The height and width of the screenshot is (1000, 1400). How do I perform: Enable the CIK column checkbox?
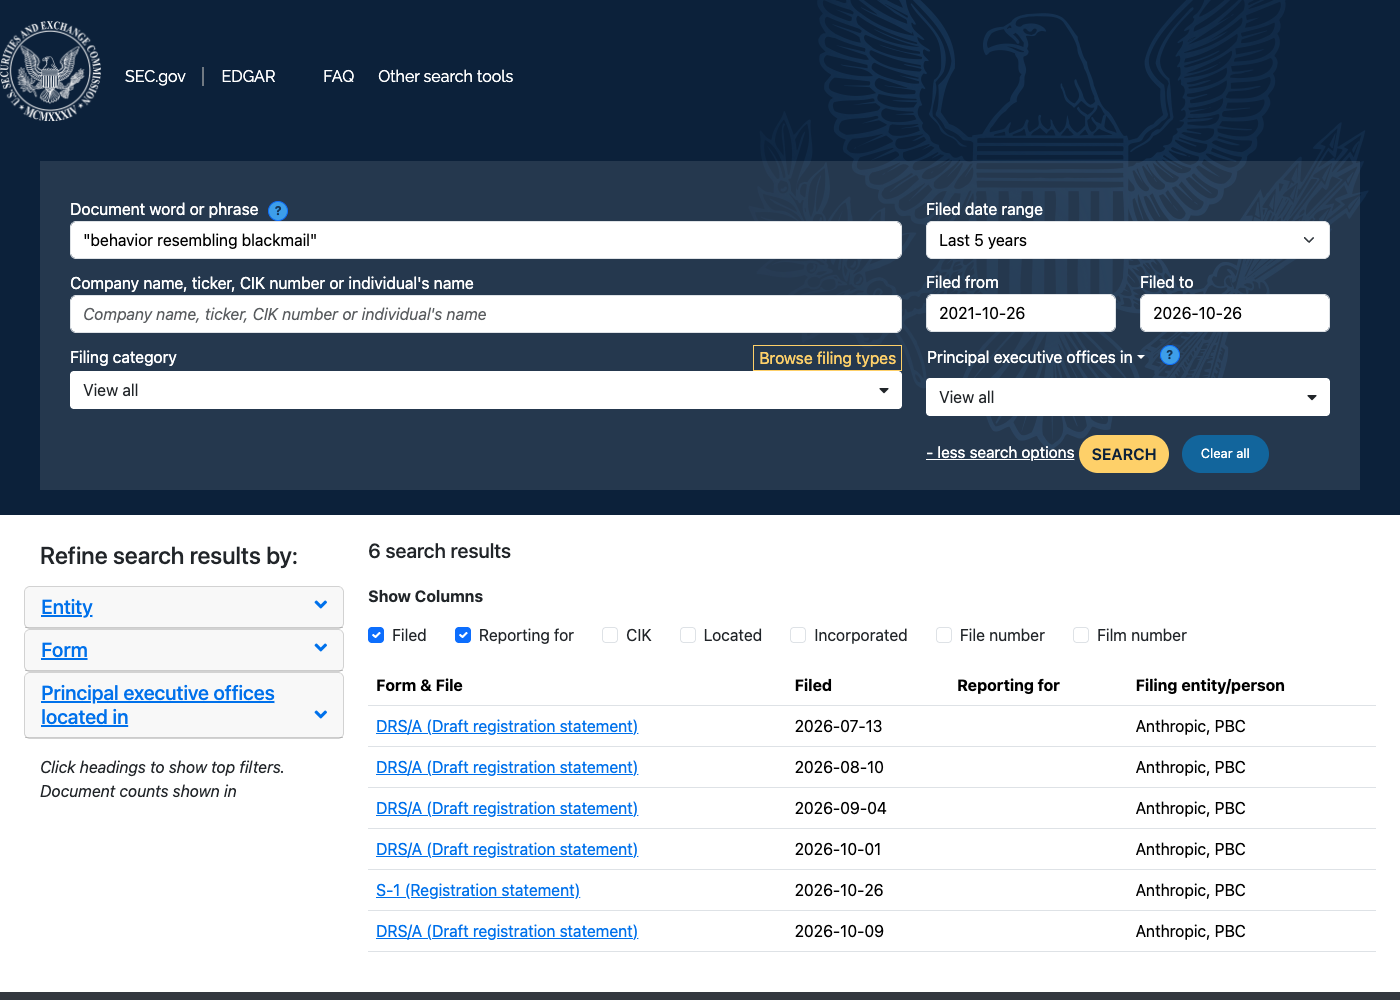(x=610, y=635)
